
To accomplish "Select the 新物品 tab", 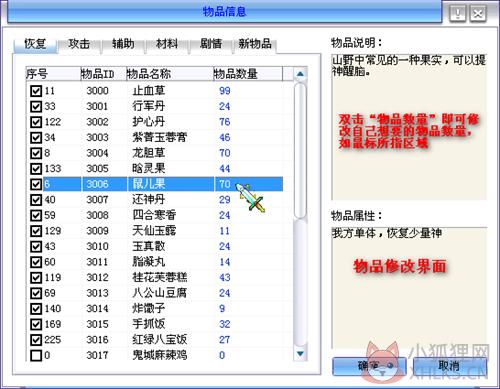I will point(255,44).
